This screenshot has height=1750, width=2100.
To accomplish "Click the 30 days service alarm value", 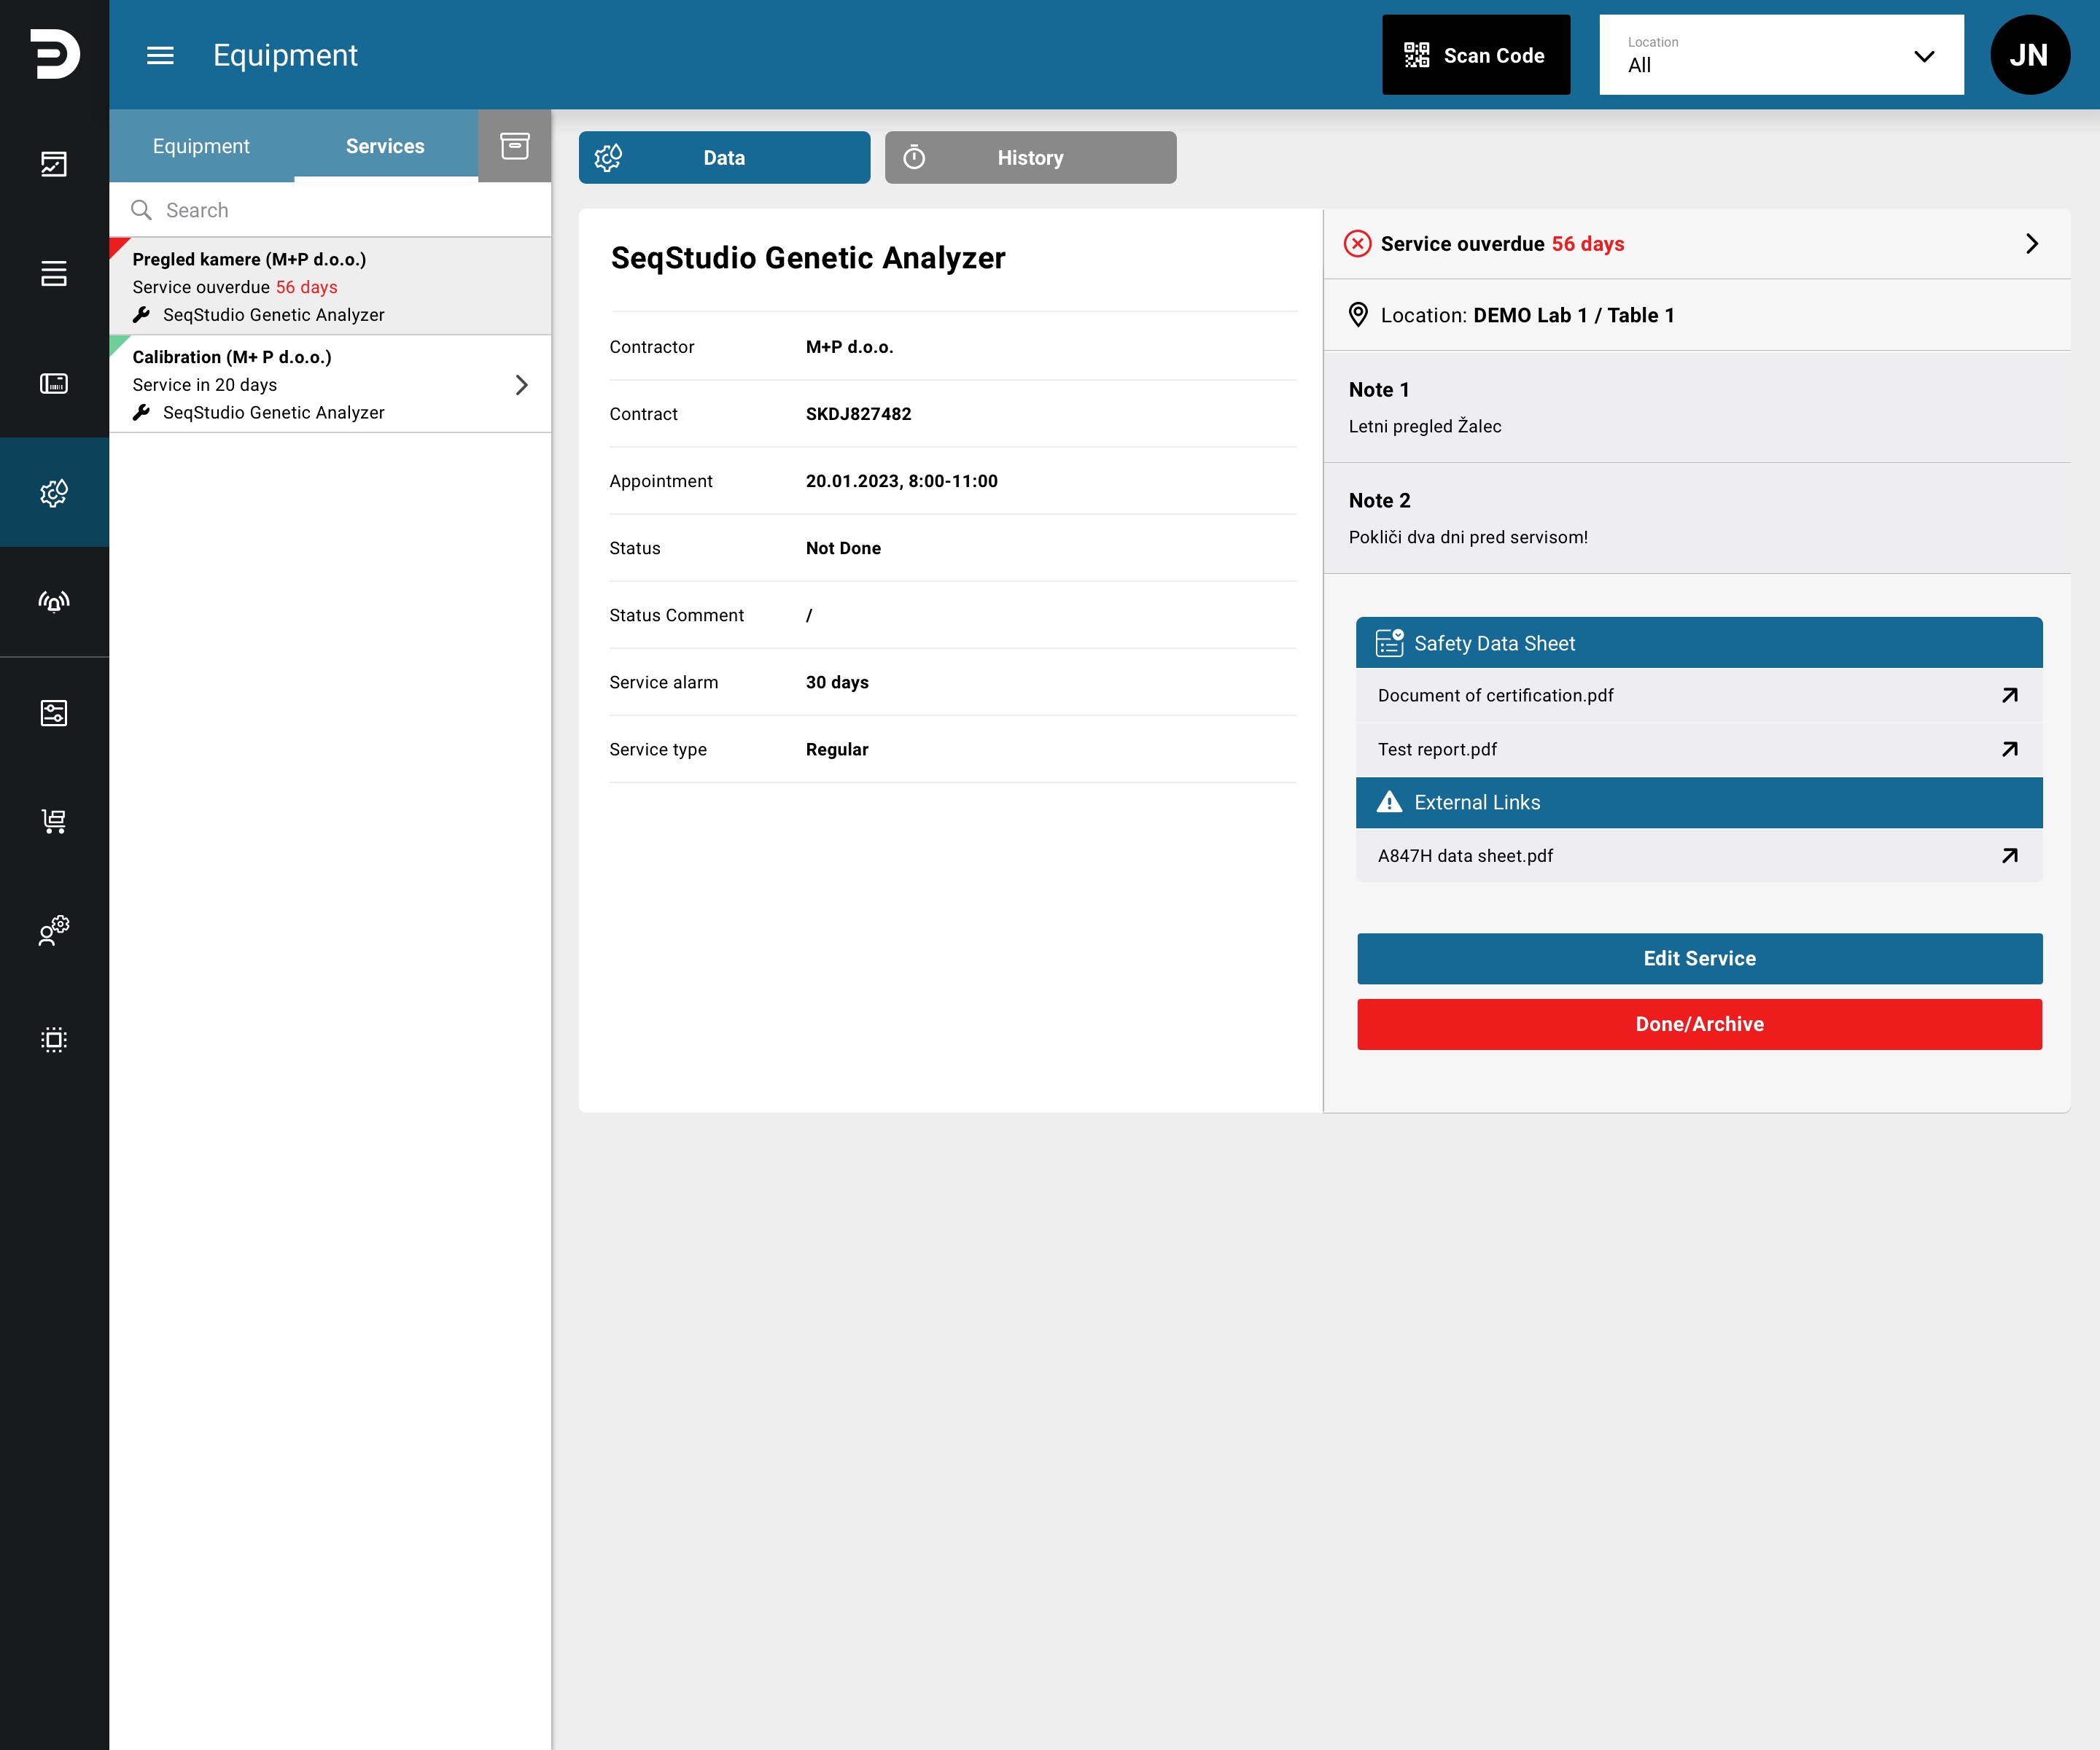I will coord(837,682).
